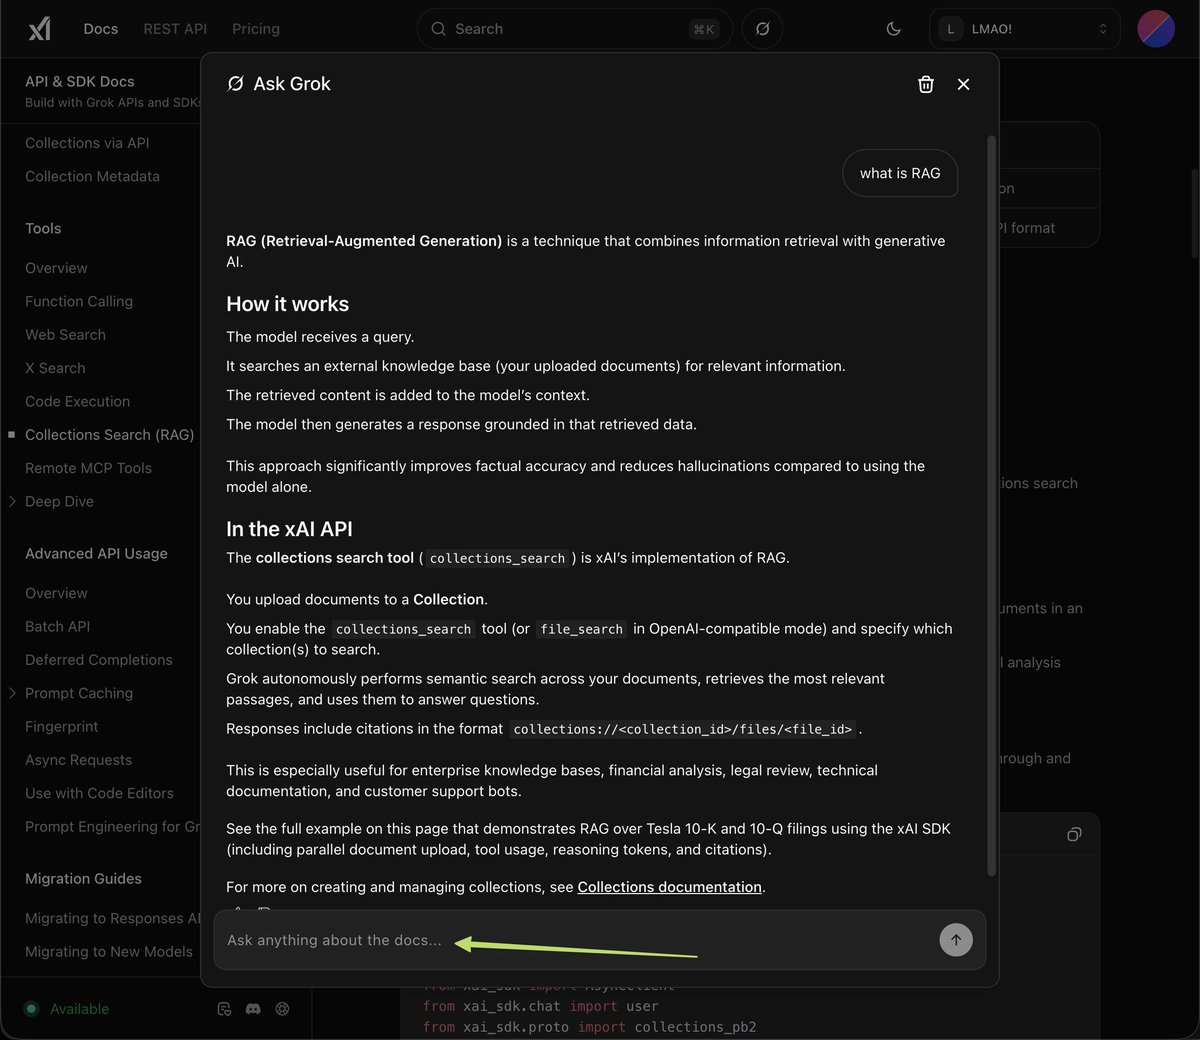Toggle dark mode with the moon icon
The image size is (1200, 1040).
pos(894,29)
